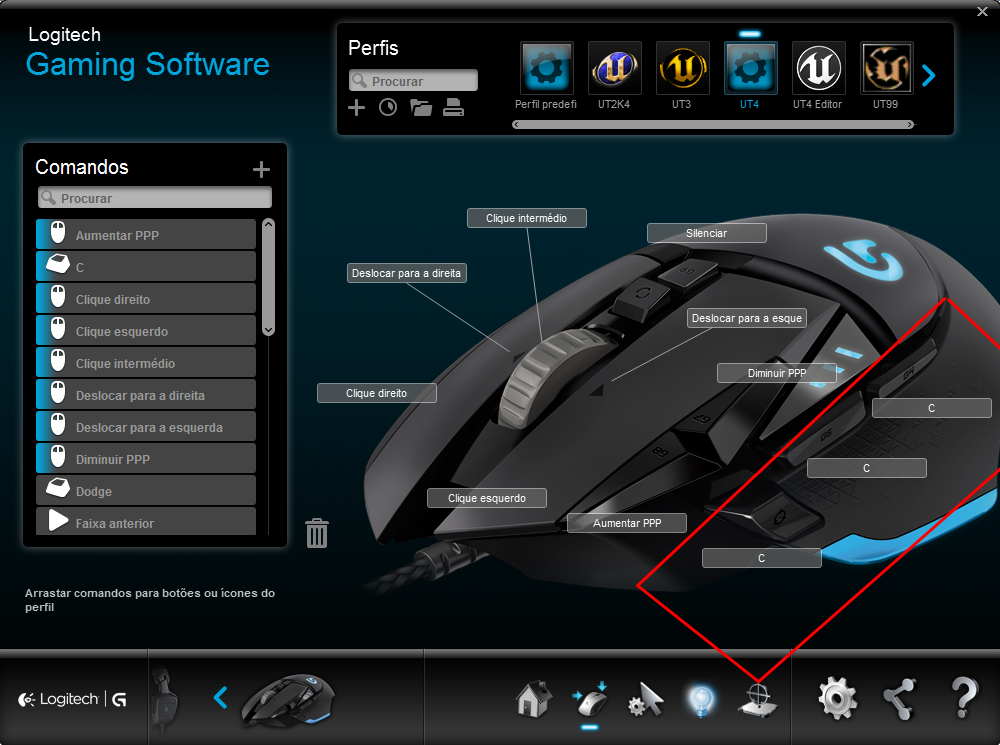Select the Aumentar PPP command
The height and width of the screenshot is (745, 1000).
[x=146, y=235]
